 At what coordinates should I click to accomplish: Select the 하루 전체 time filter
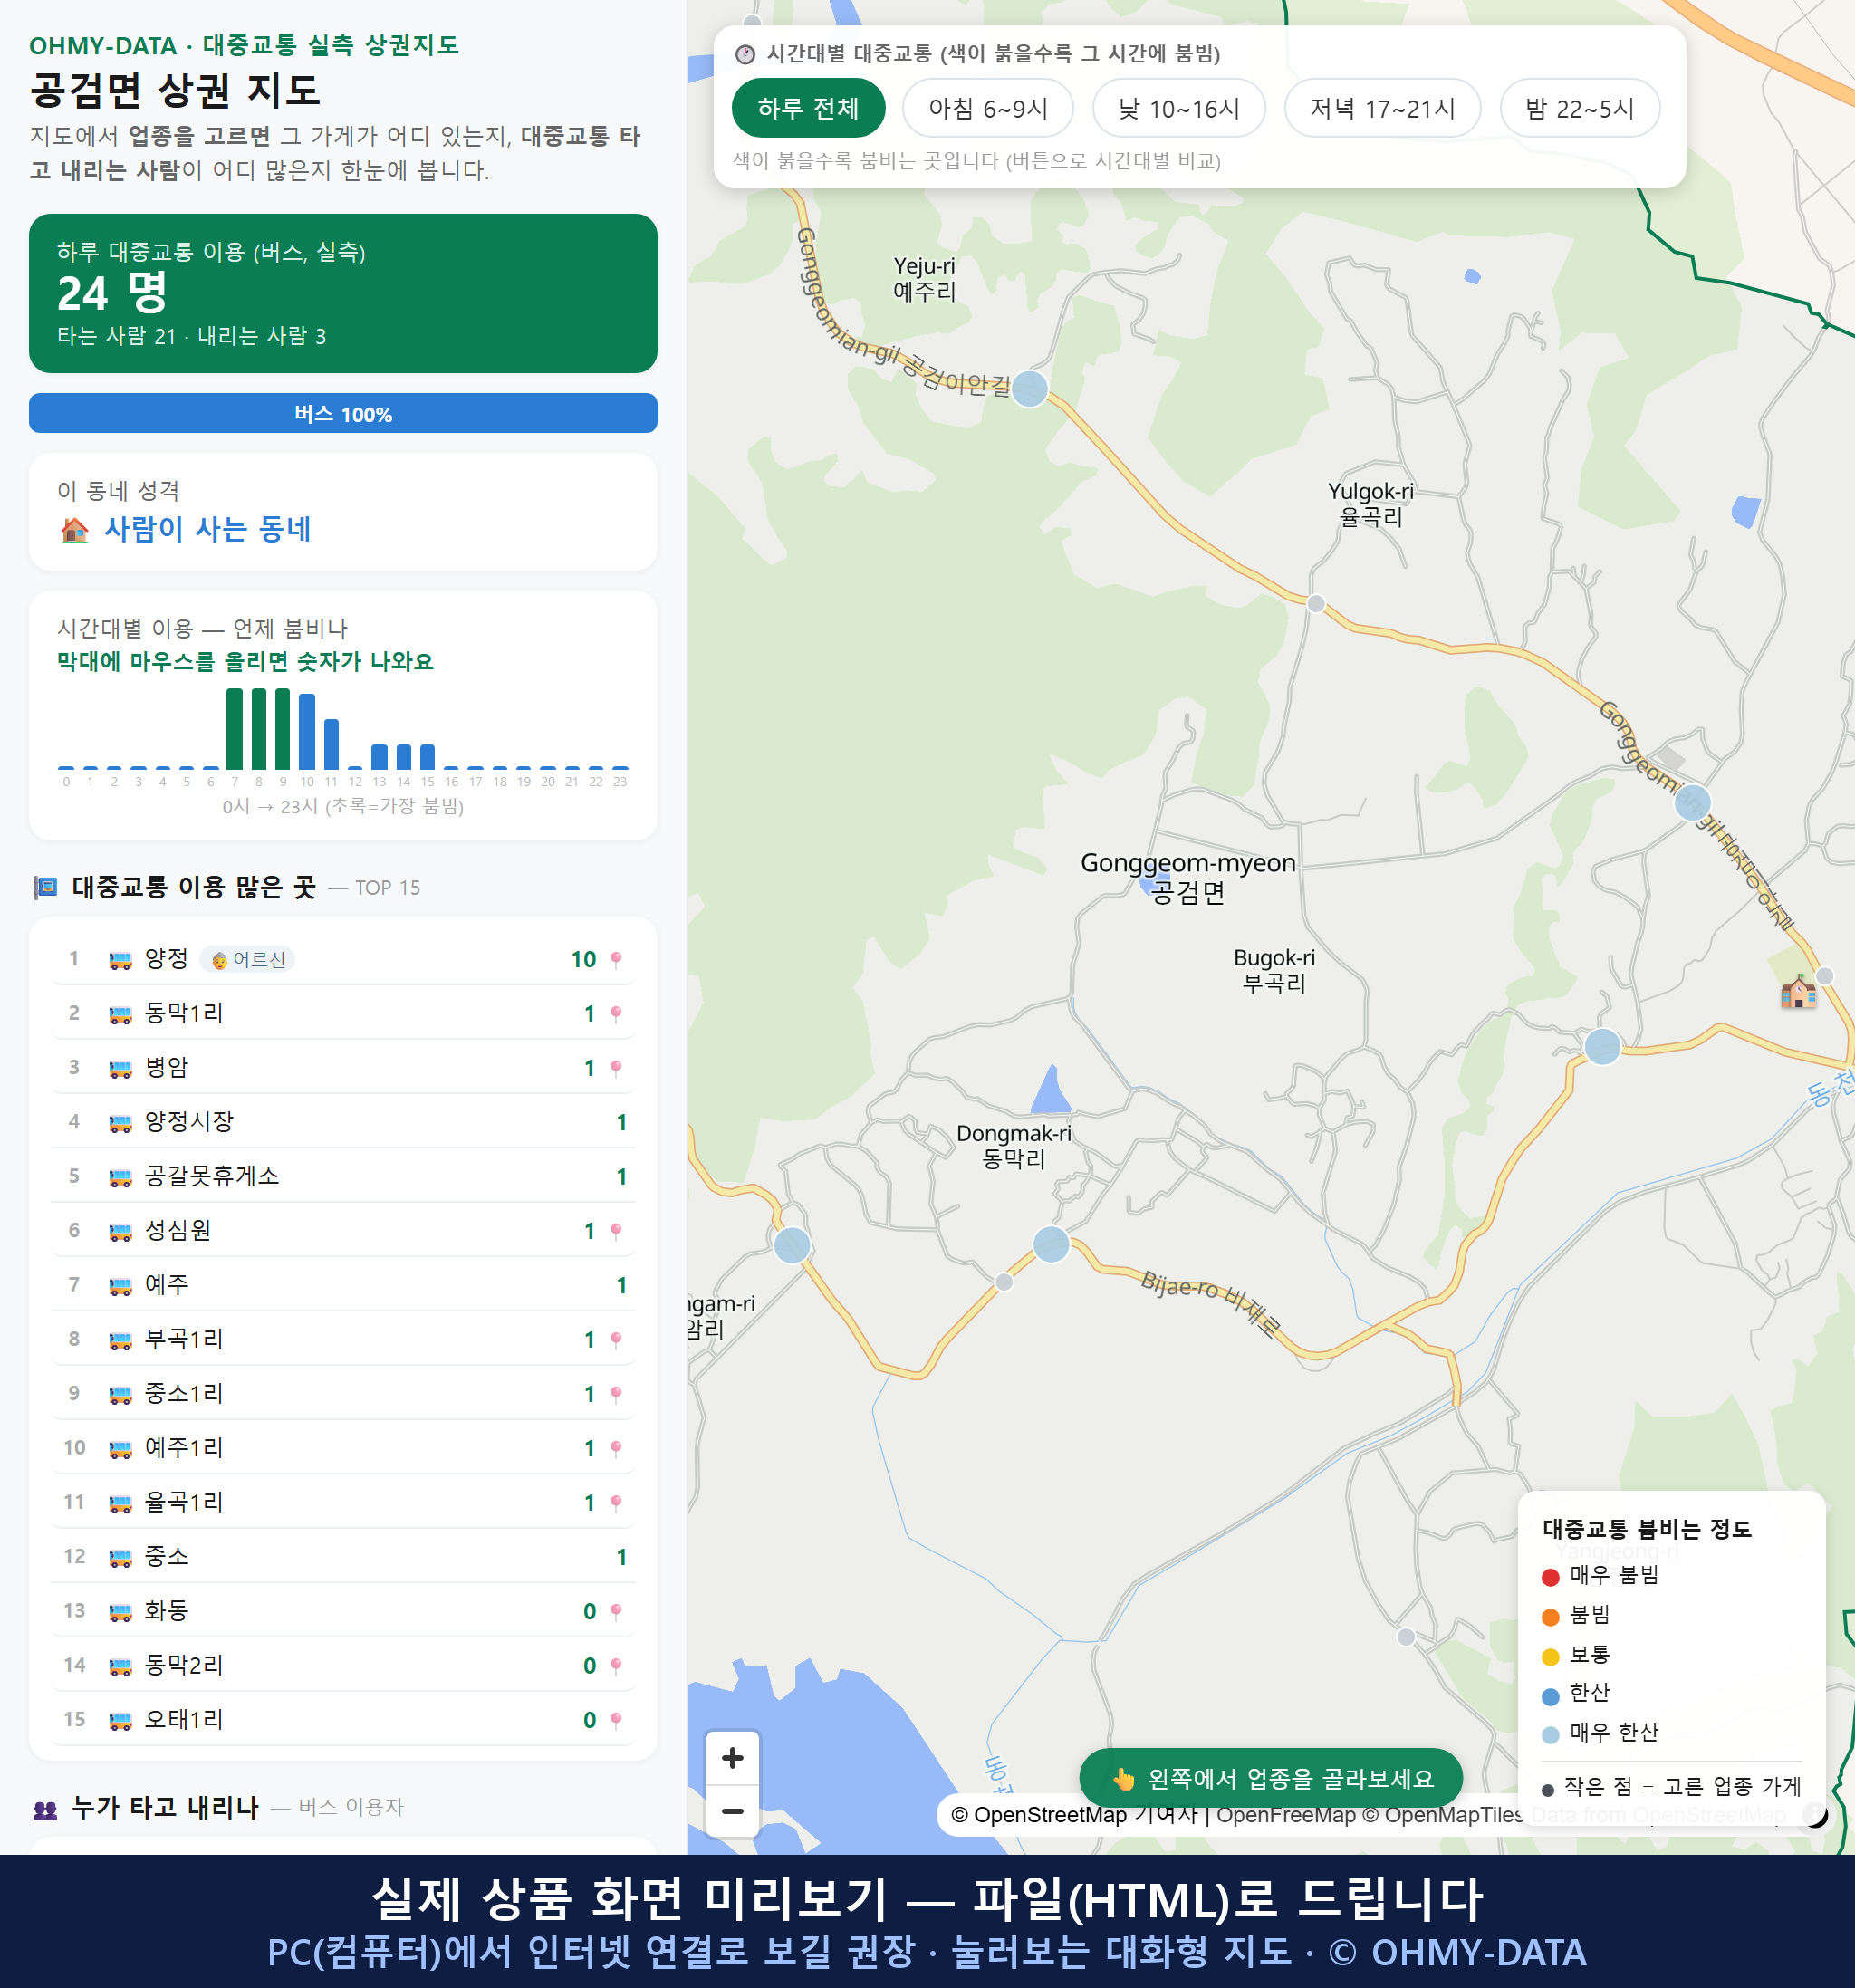coord(808,108)
